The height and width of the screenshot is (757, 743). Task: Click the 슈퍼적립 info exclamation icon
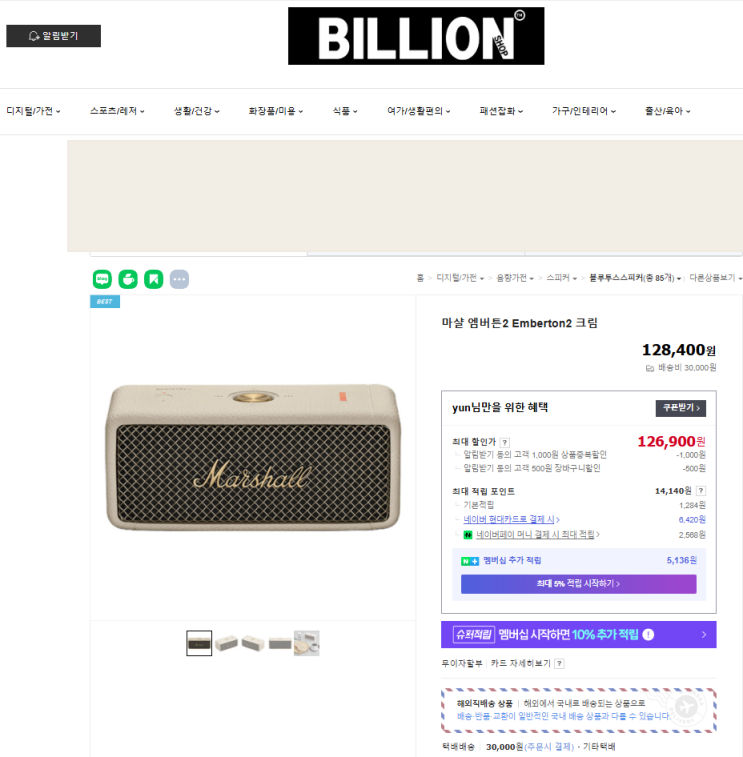click(648, 634)
